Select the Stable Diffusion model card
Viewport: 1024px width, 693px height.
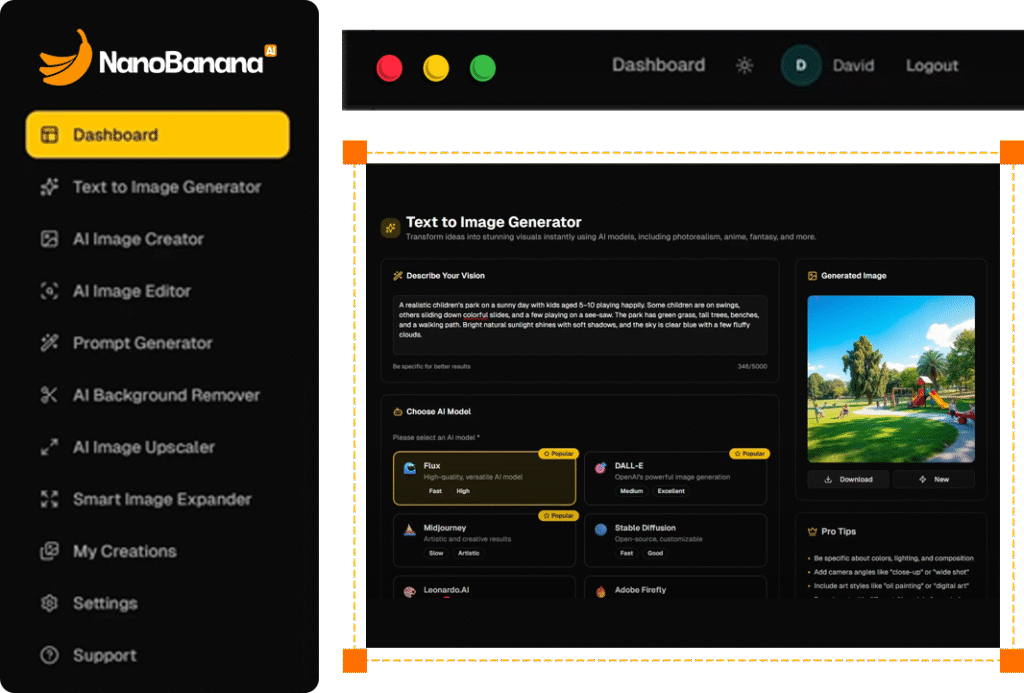(x=675, y=540)
